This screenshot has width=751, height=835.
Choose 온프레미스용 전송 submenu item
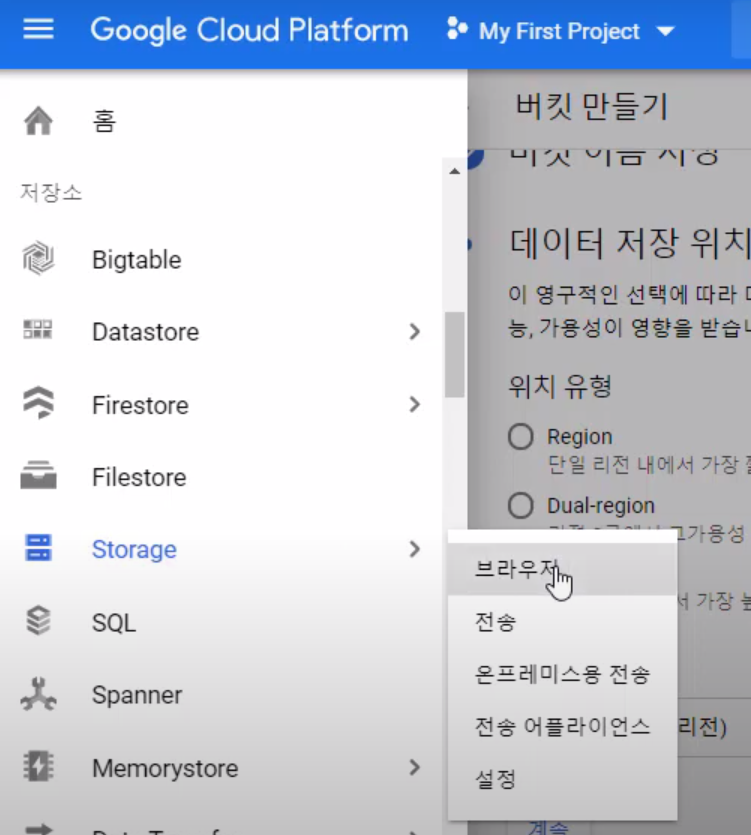tap(562, 674)
